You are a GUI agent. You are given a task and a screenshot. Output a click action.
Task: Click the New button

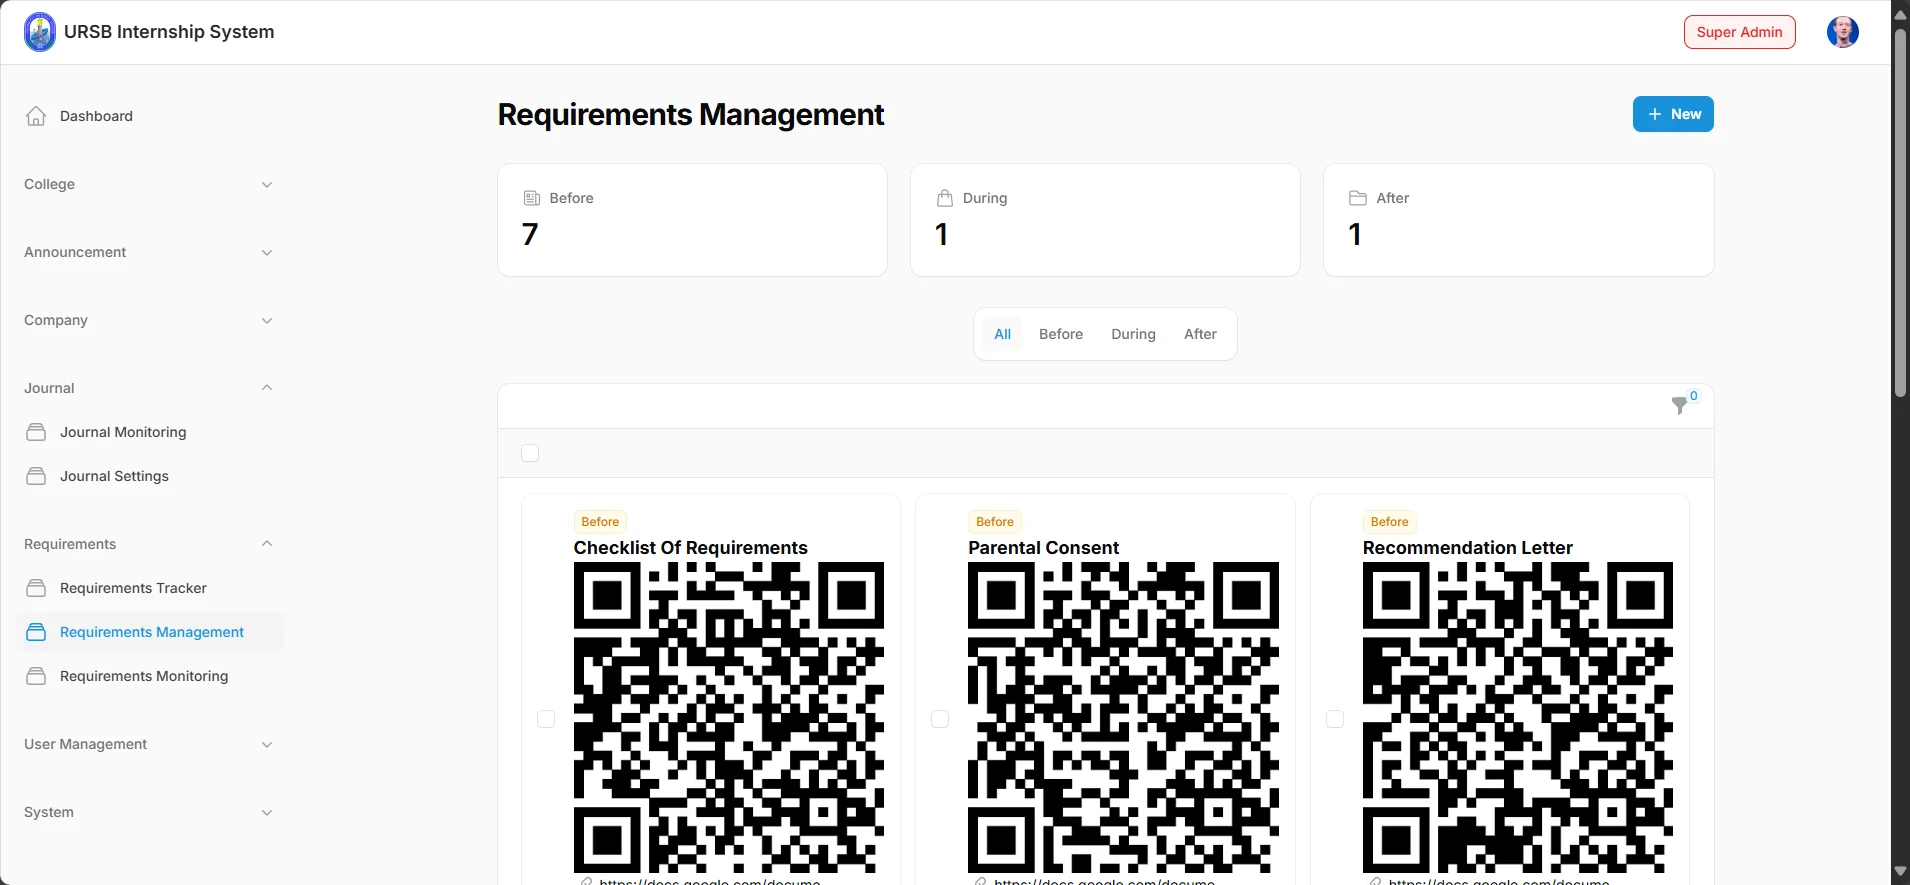pos(1673,114)
